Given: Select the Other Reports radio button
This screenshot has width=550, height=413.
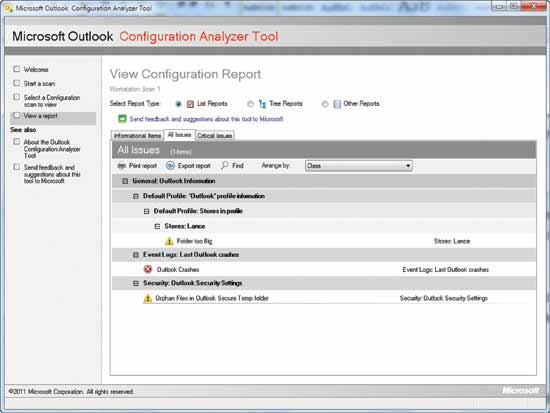Looking at the screenshot, I should [325, 104].
